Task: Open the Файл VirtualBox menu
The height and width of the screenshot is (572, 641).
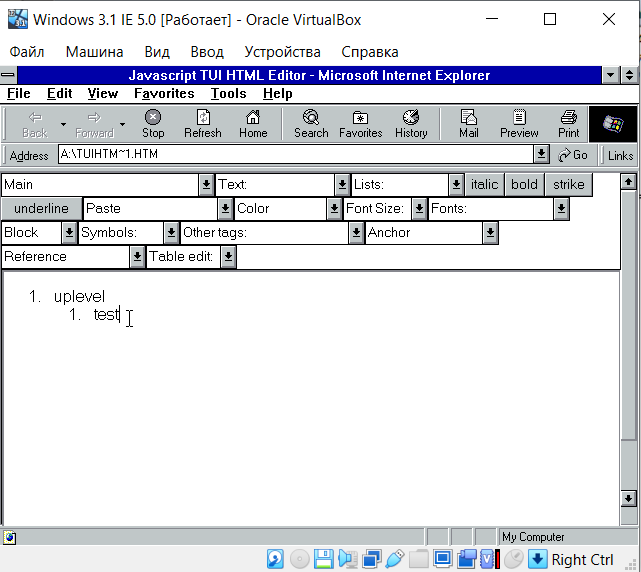Action: coord(27,52)
